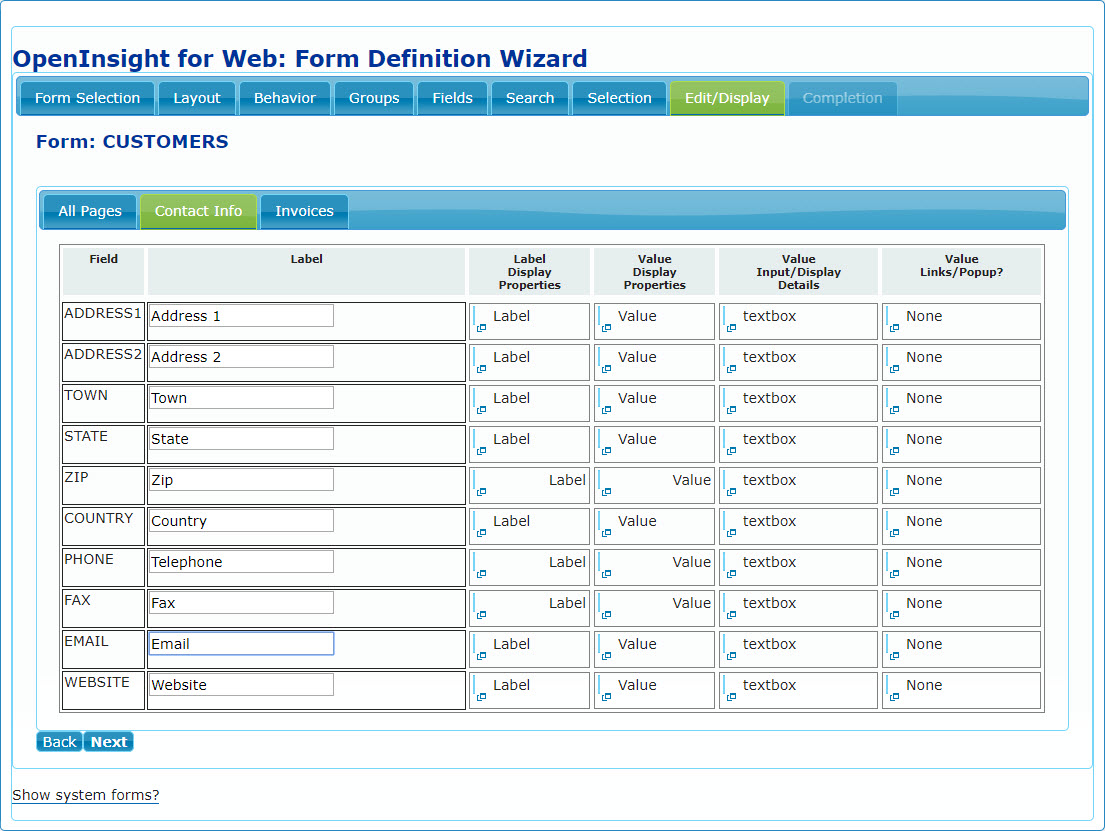This screenshot has height=831, width=1105.
Task: Switch to the Invoices sub-tab
Action: 304,211
